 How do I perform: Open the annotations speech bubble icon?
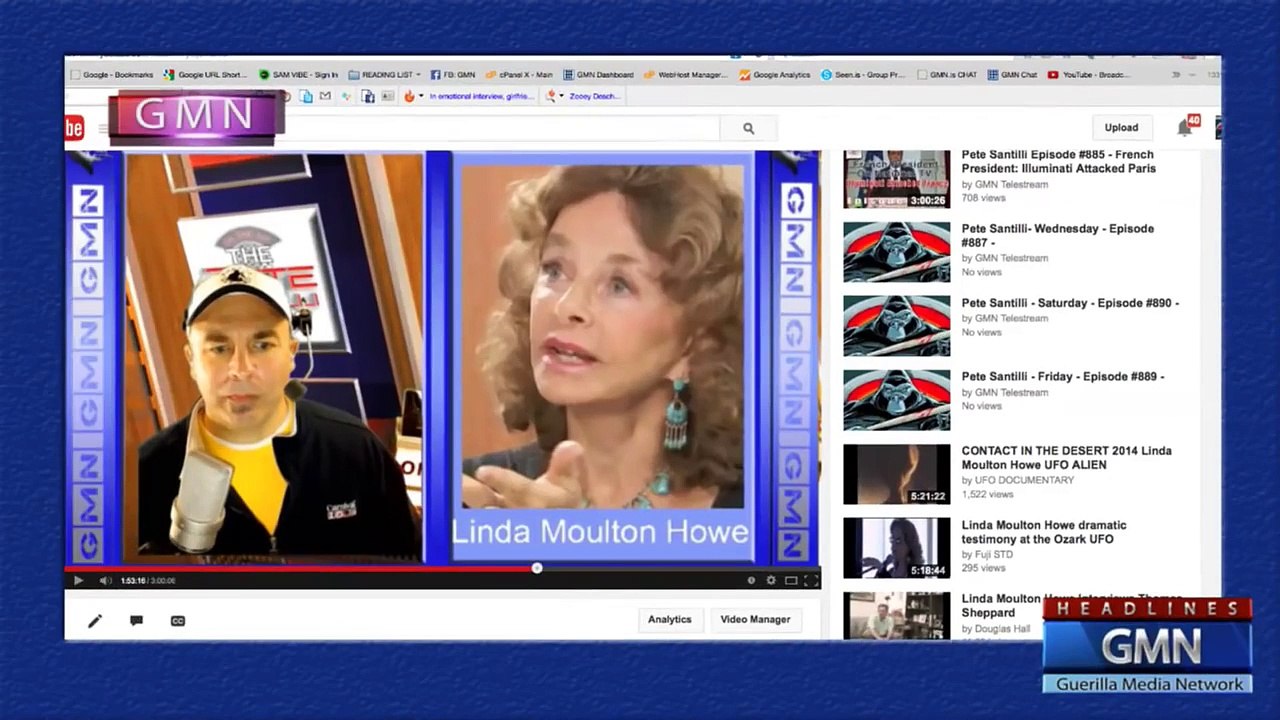pos(136,621)
